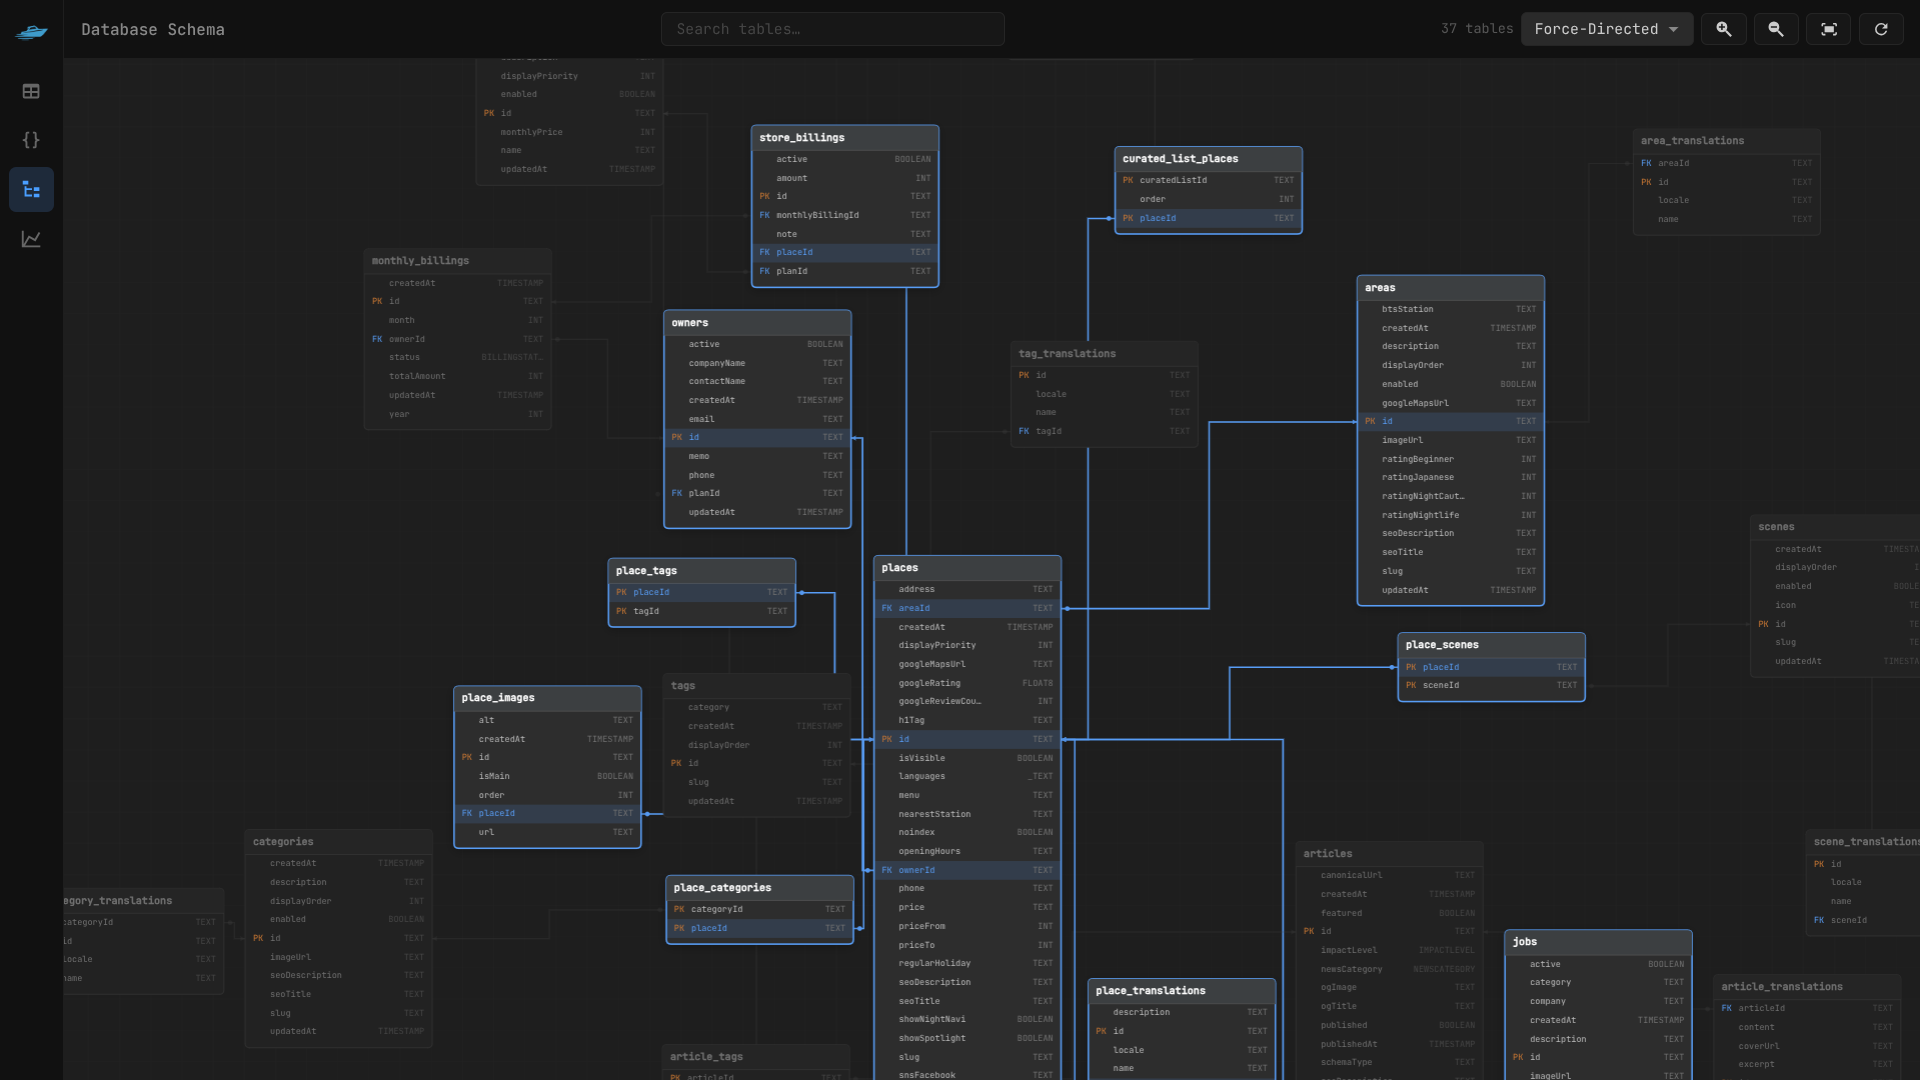Focus the Search tables input field
This screenshot has width=1920, height=1080.
point(833,29)
